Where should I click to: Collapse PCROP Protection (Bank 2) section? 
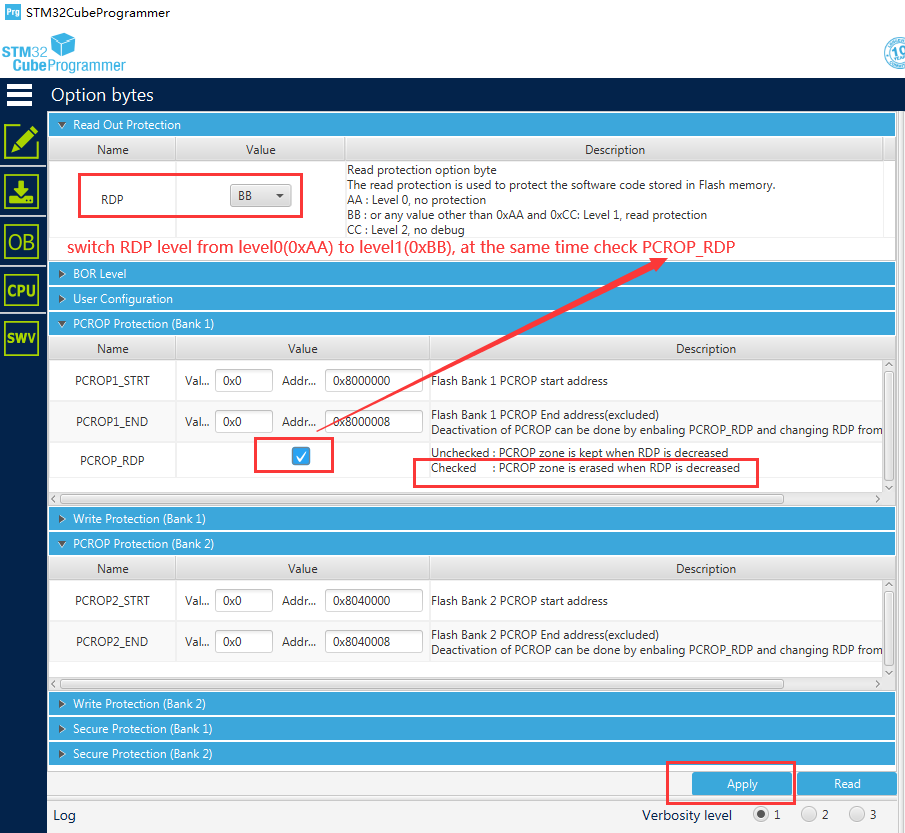coord(472,544)
